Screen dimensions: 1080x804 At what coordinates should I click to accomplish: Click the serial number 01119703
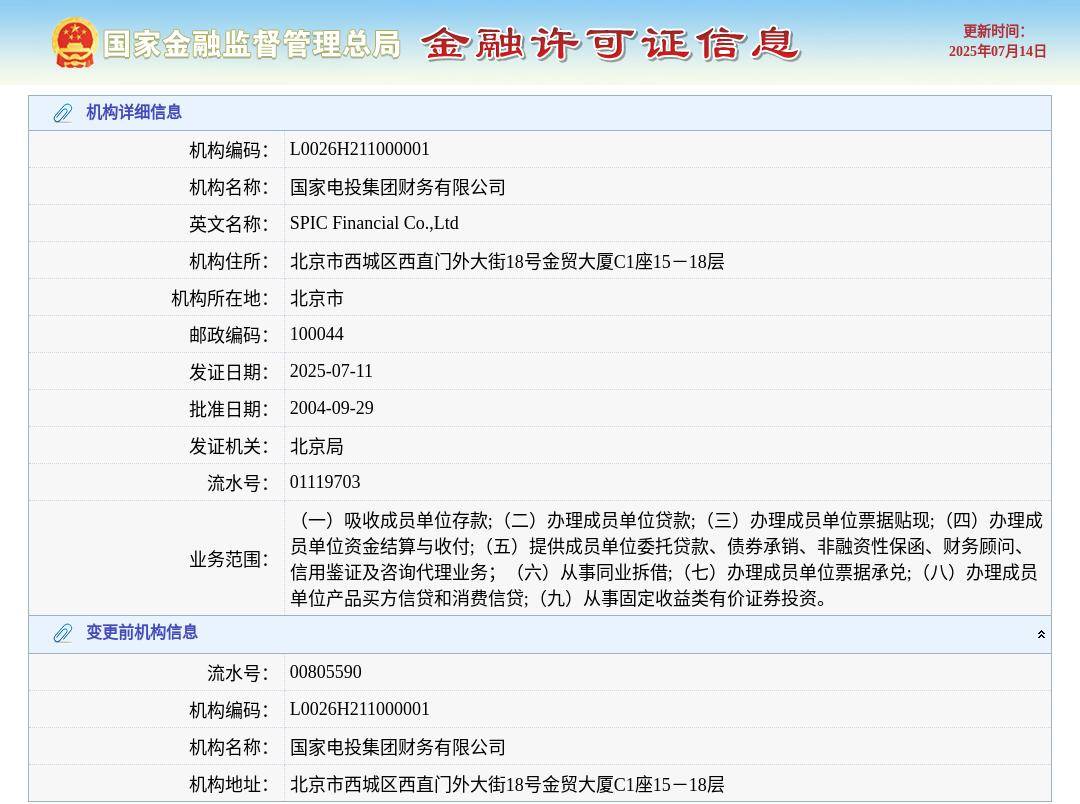point(325,482)
